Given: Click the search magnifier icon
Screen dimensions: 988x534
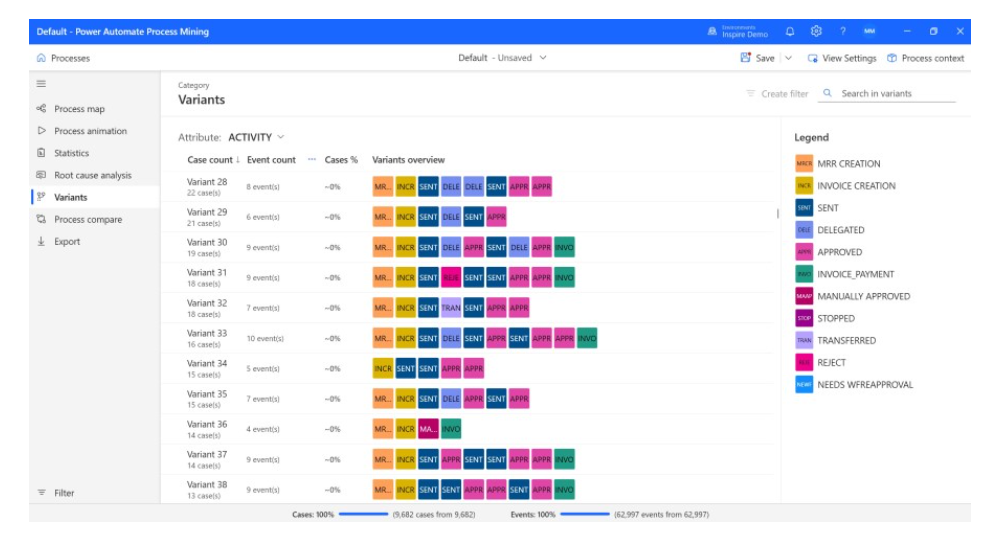Looking at the screenshot, I should [827, 93].
